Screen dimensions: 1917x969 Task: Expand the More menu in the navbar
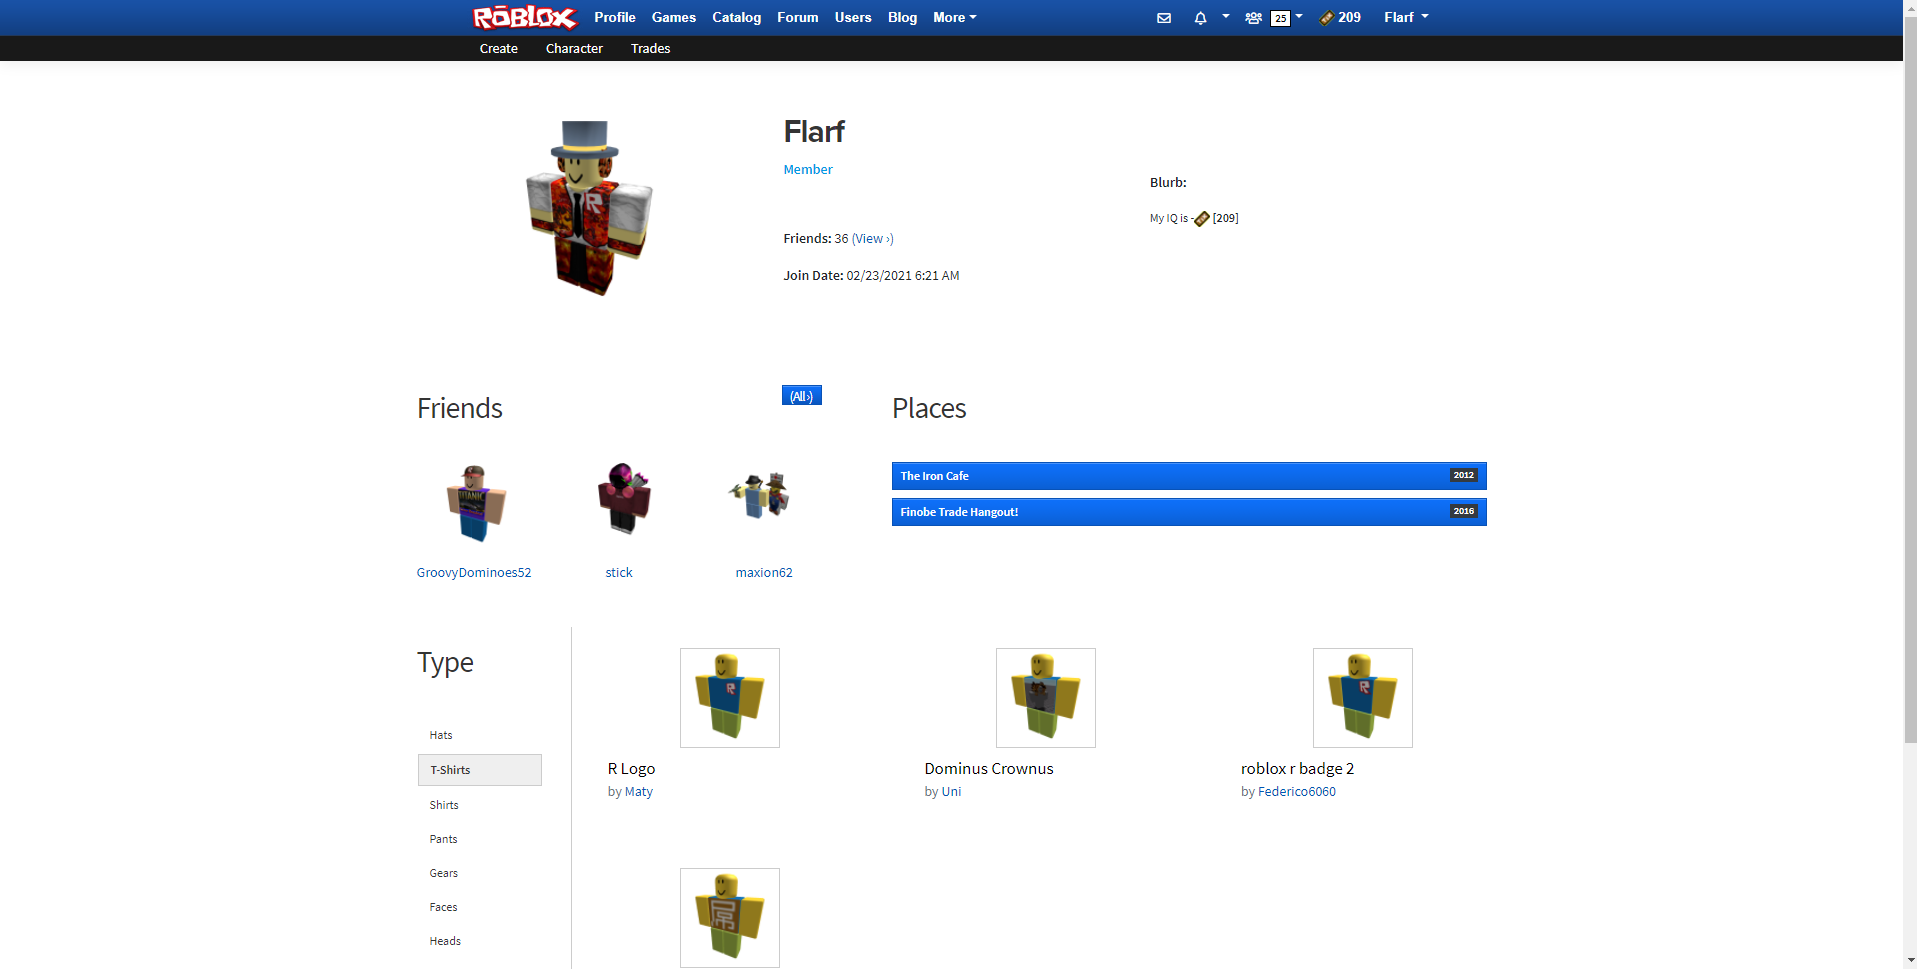952,17
